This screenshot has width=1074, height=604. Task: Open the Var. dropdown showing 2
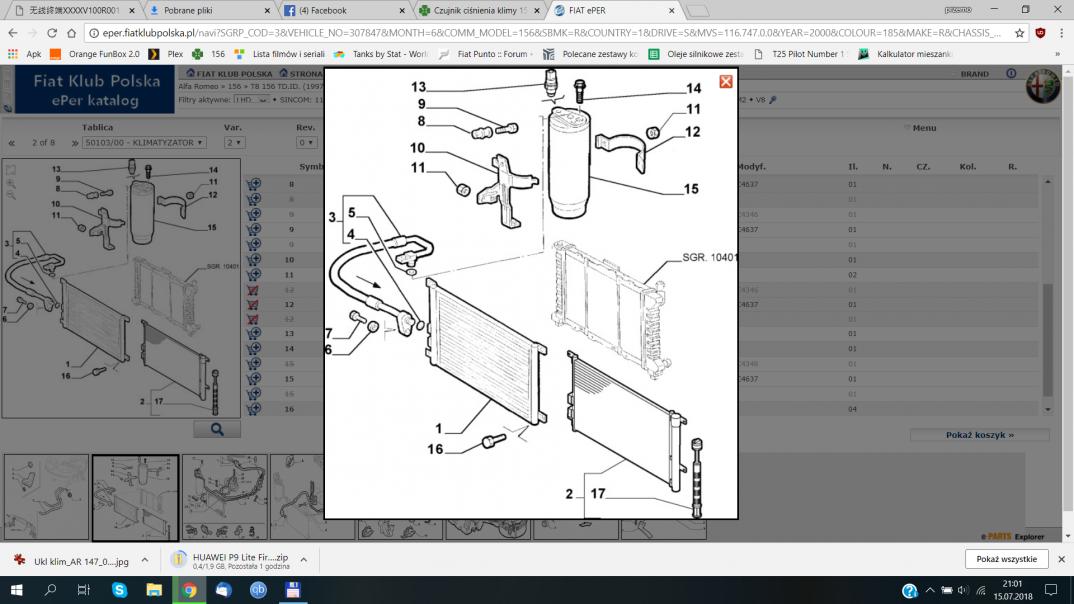pyautogui.click(x=234, y=142)
